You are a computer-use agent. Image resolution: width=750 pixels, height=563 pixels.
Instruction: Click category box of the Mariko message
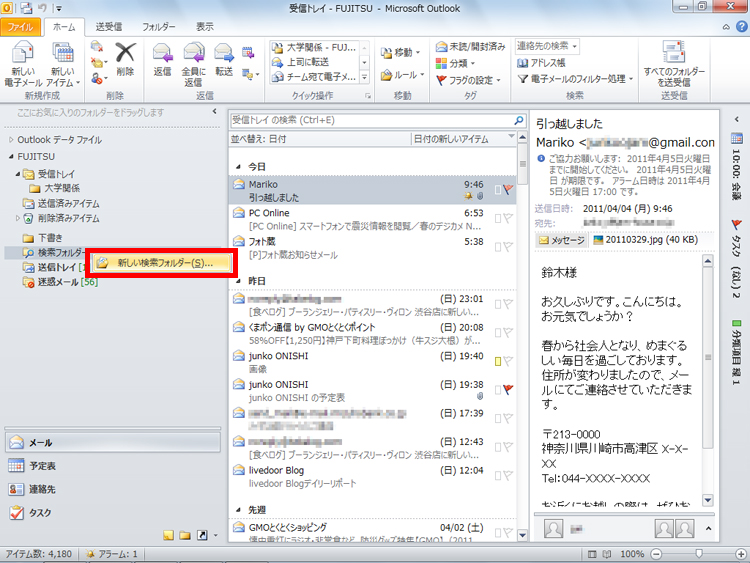(x=498, y=190)
